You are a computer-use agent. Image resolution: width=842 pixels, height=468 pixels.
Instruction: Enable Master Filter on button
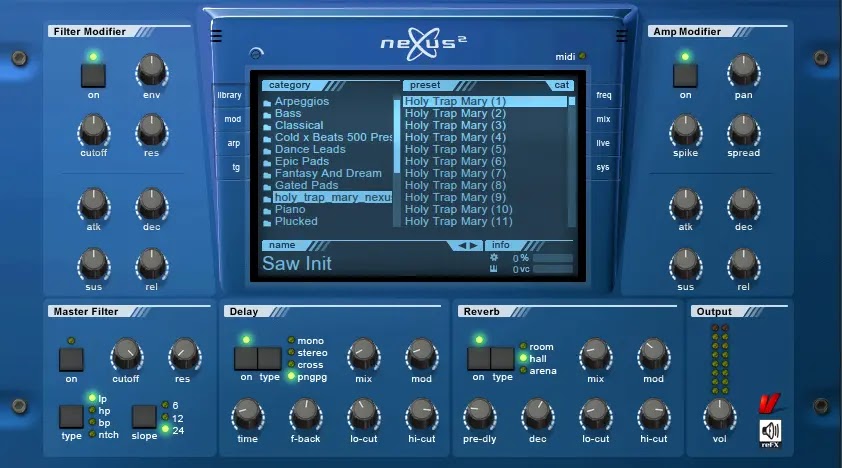(x=71, y=359)
